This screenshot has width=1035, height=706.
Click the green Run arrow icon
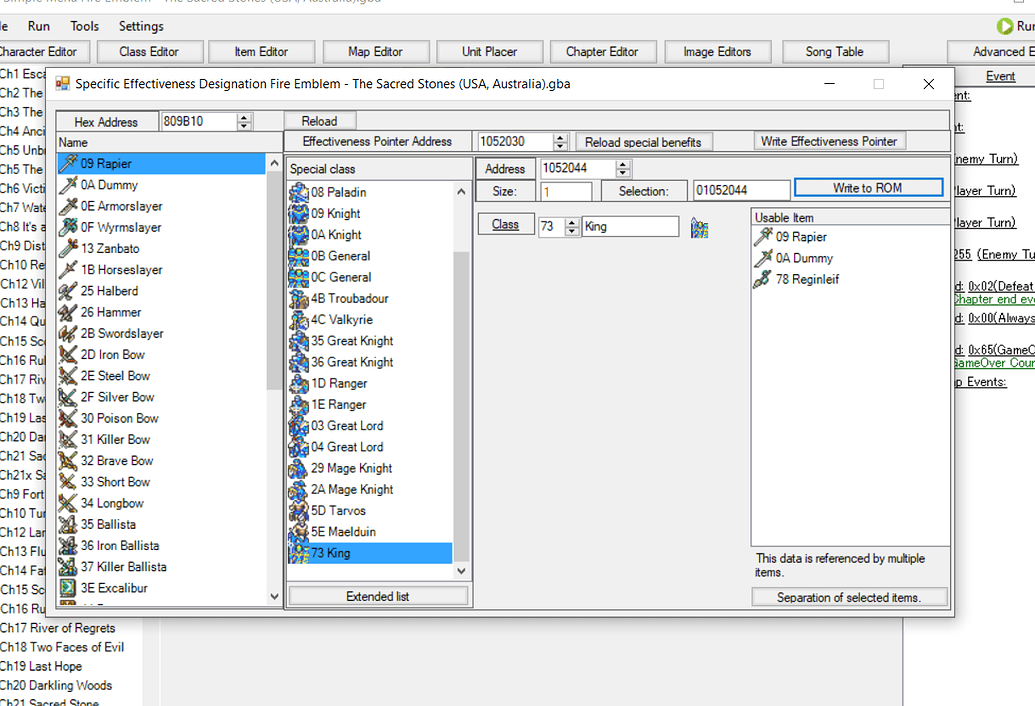pyautogui.click(x=1006, y=26)
